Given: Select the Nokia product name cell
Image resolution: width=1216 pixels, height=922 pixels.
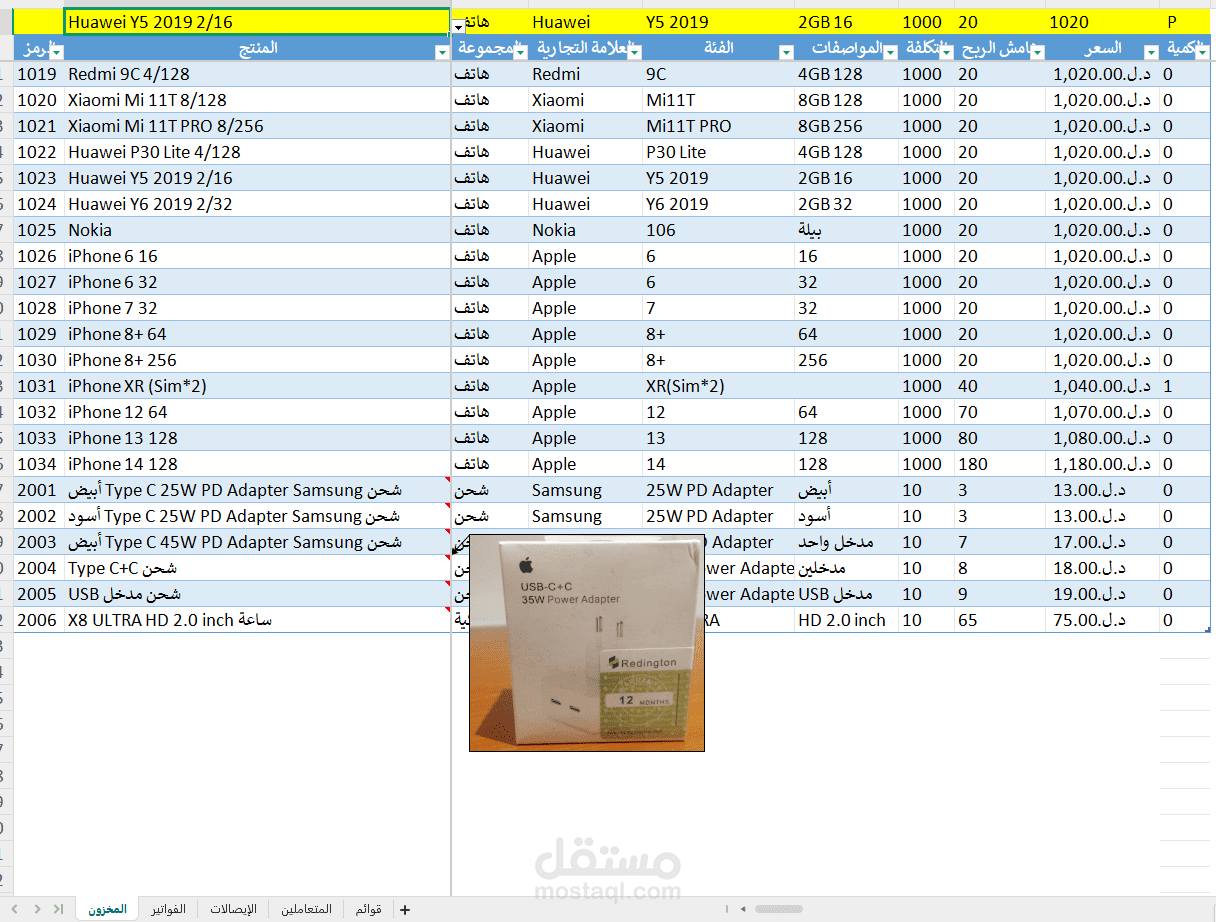Looking at the screenshot, I should 257,230.
